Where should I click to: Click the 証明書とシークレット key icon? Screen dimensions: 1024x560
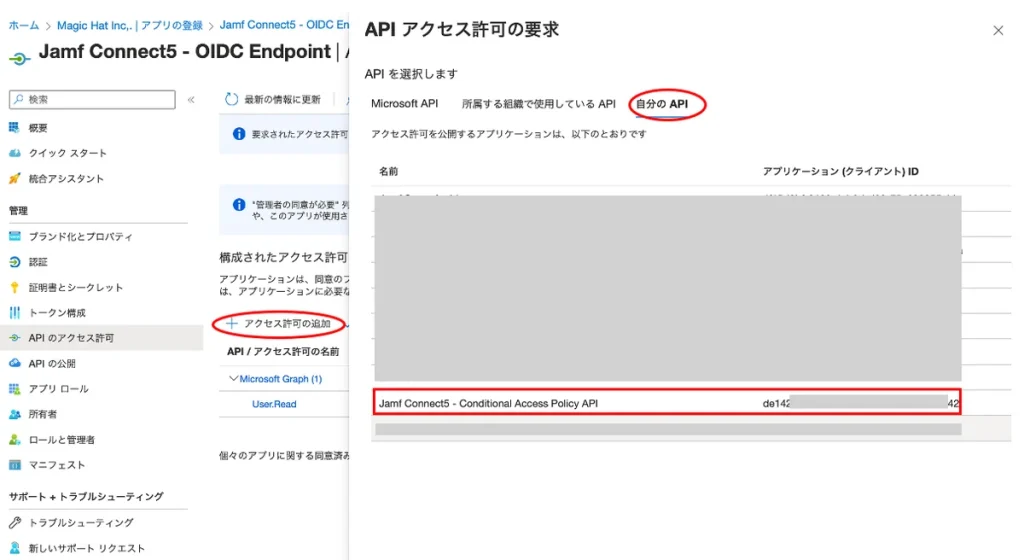tap(14, 288)
